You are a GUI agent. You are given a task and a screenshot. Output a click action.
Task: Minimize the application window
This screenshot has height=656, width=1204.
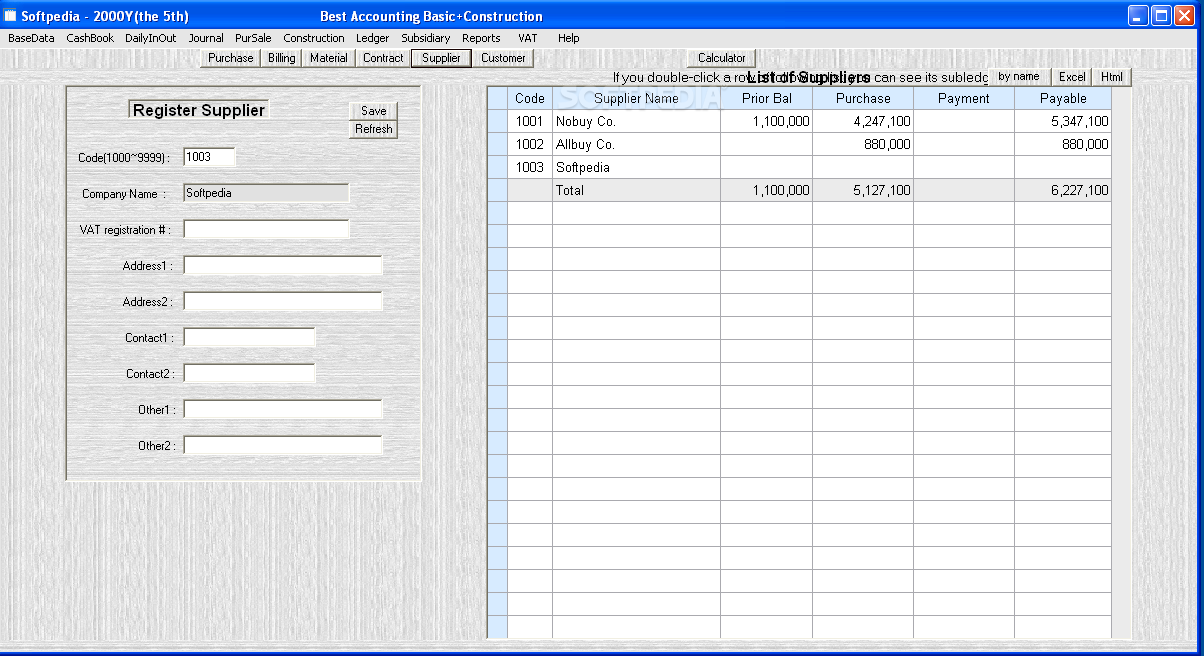[1138, 15]
